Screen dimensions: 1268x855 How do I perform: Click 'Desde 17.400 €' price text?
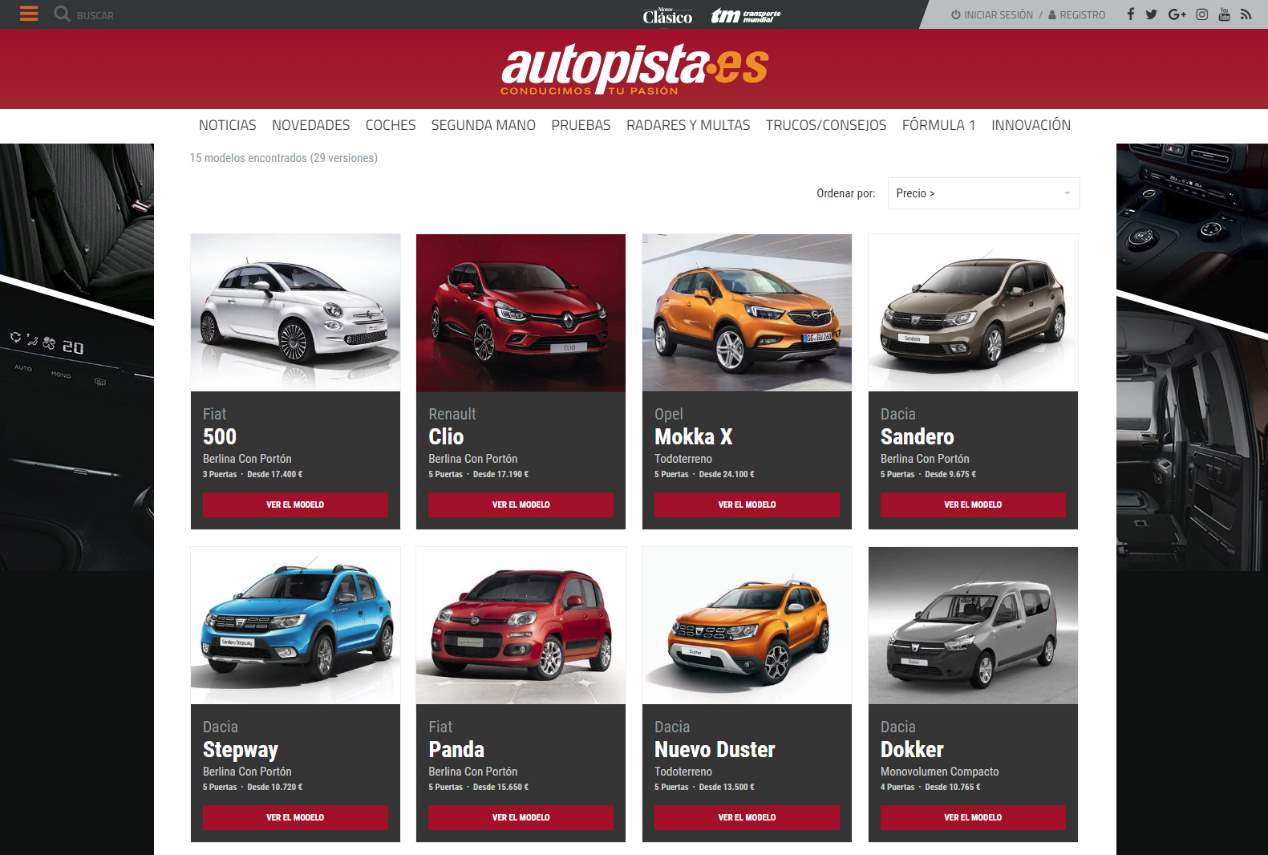pos(275,475)
